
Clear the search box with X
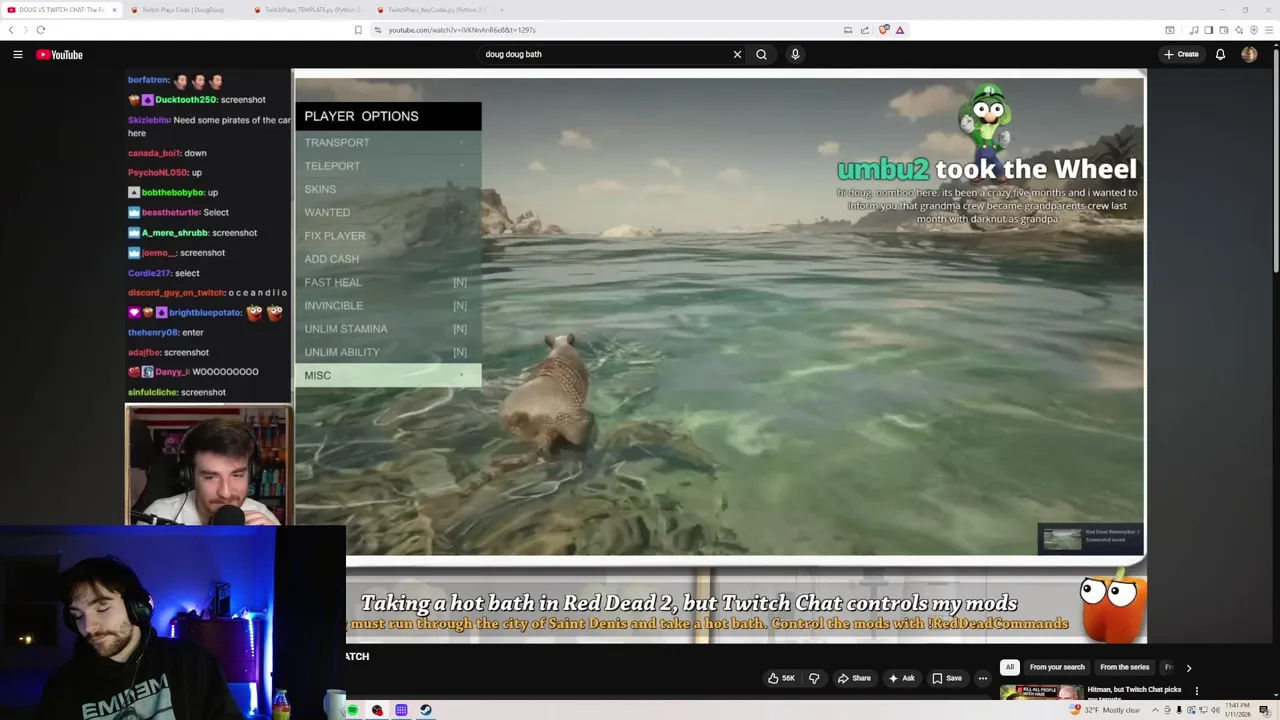click(x=737, y=55)
